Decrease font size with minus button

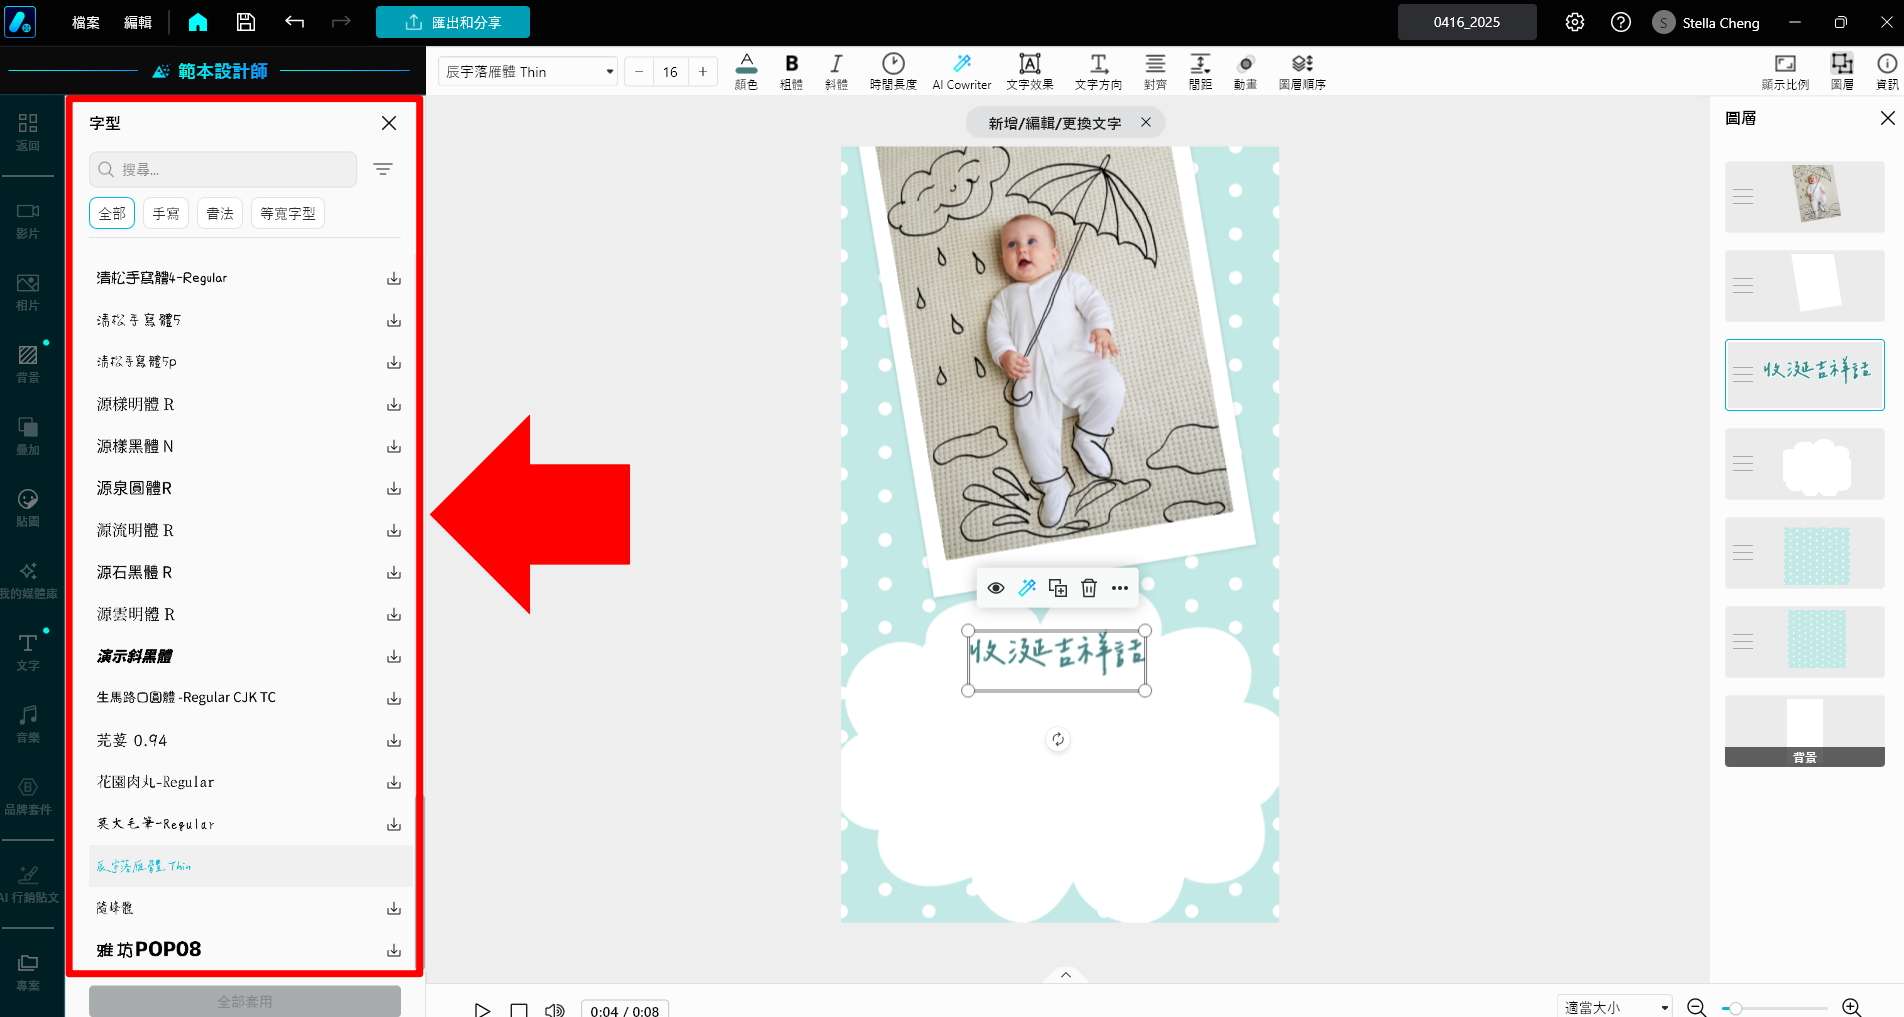point(639,71)
